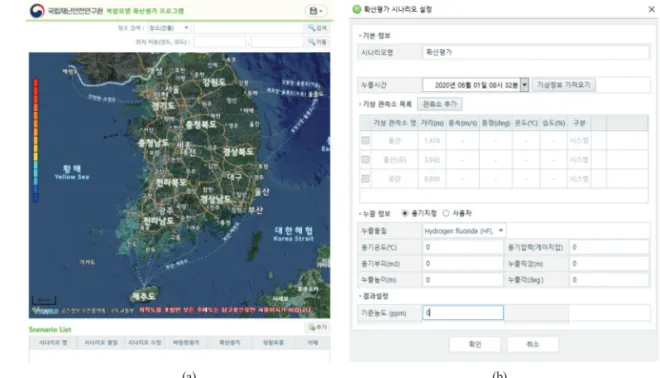The image size is (660, 378).
Task: Click the 누출높이(m) input field
Action: pyautogui.click(x=463, y=280)
